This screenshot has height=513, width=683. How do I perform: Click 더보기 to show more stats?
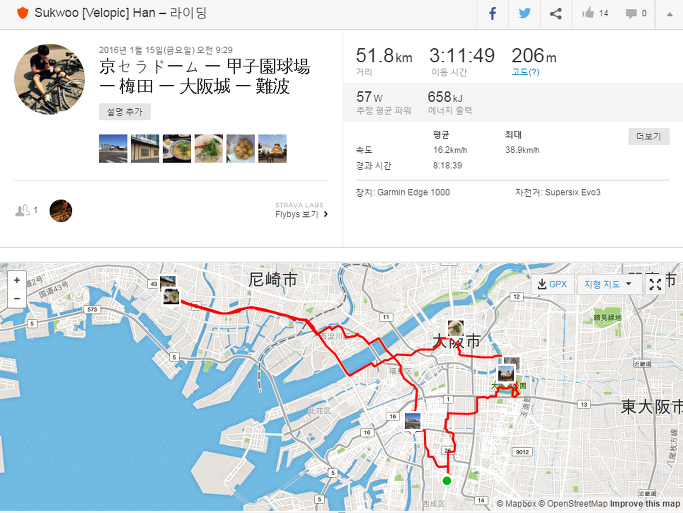tap(649, 137)
